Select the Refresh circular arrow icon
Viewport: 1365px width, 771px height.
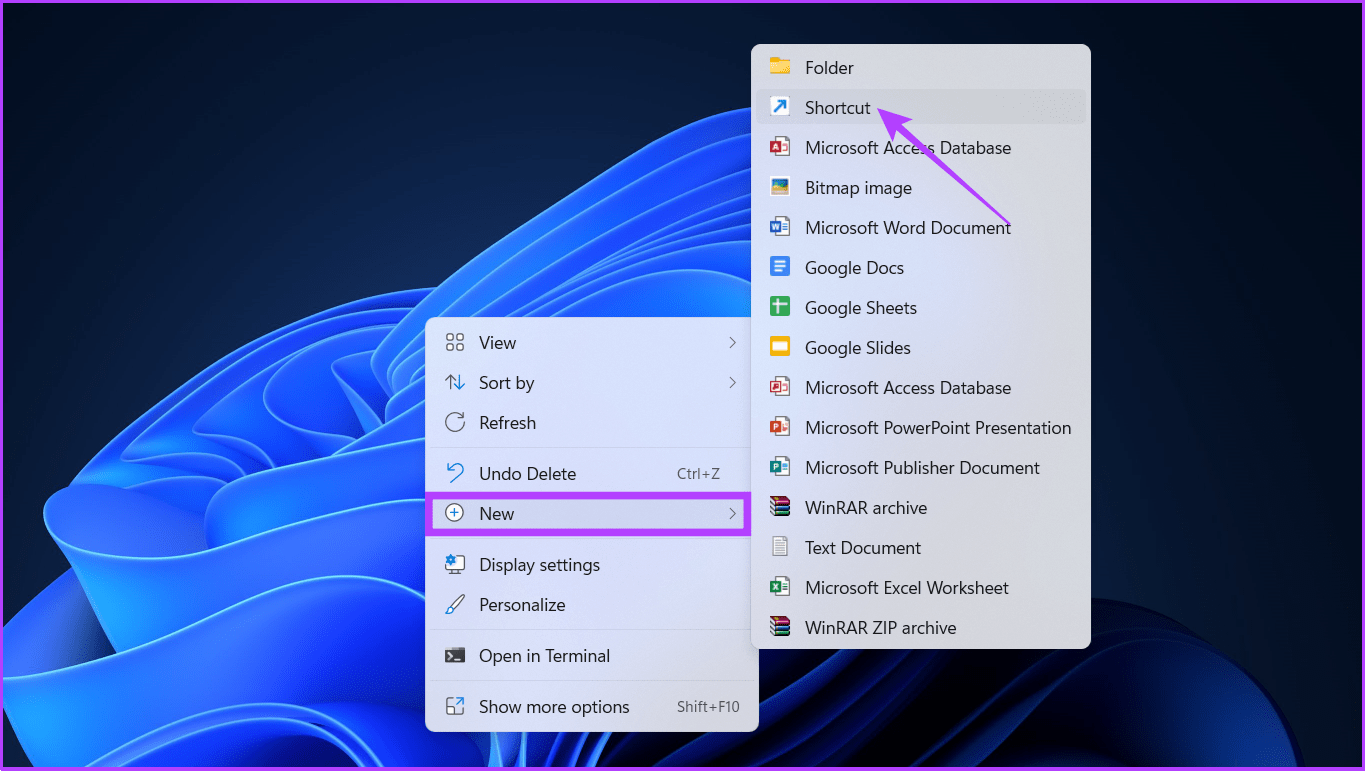pos(455,422)
